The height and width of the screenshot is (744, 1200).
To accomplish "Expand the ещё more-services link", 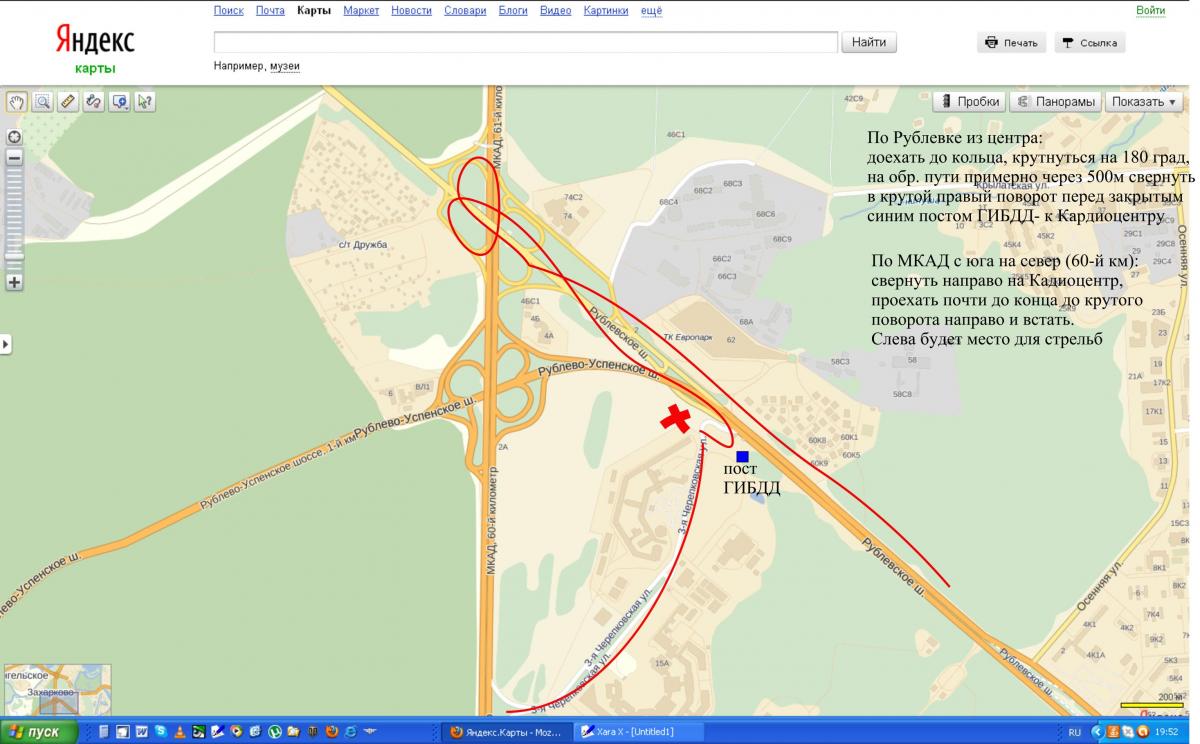I will click(x=651, y=11).
